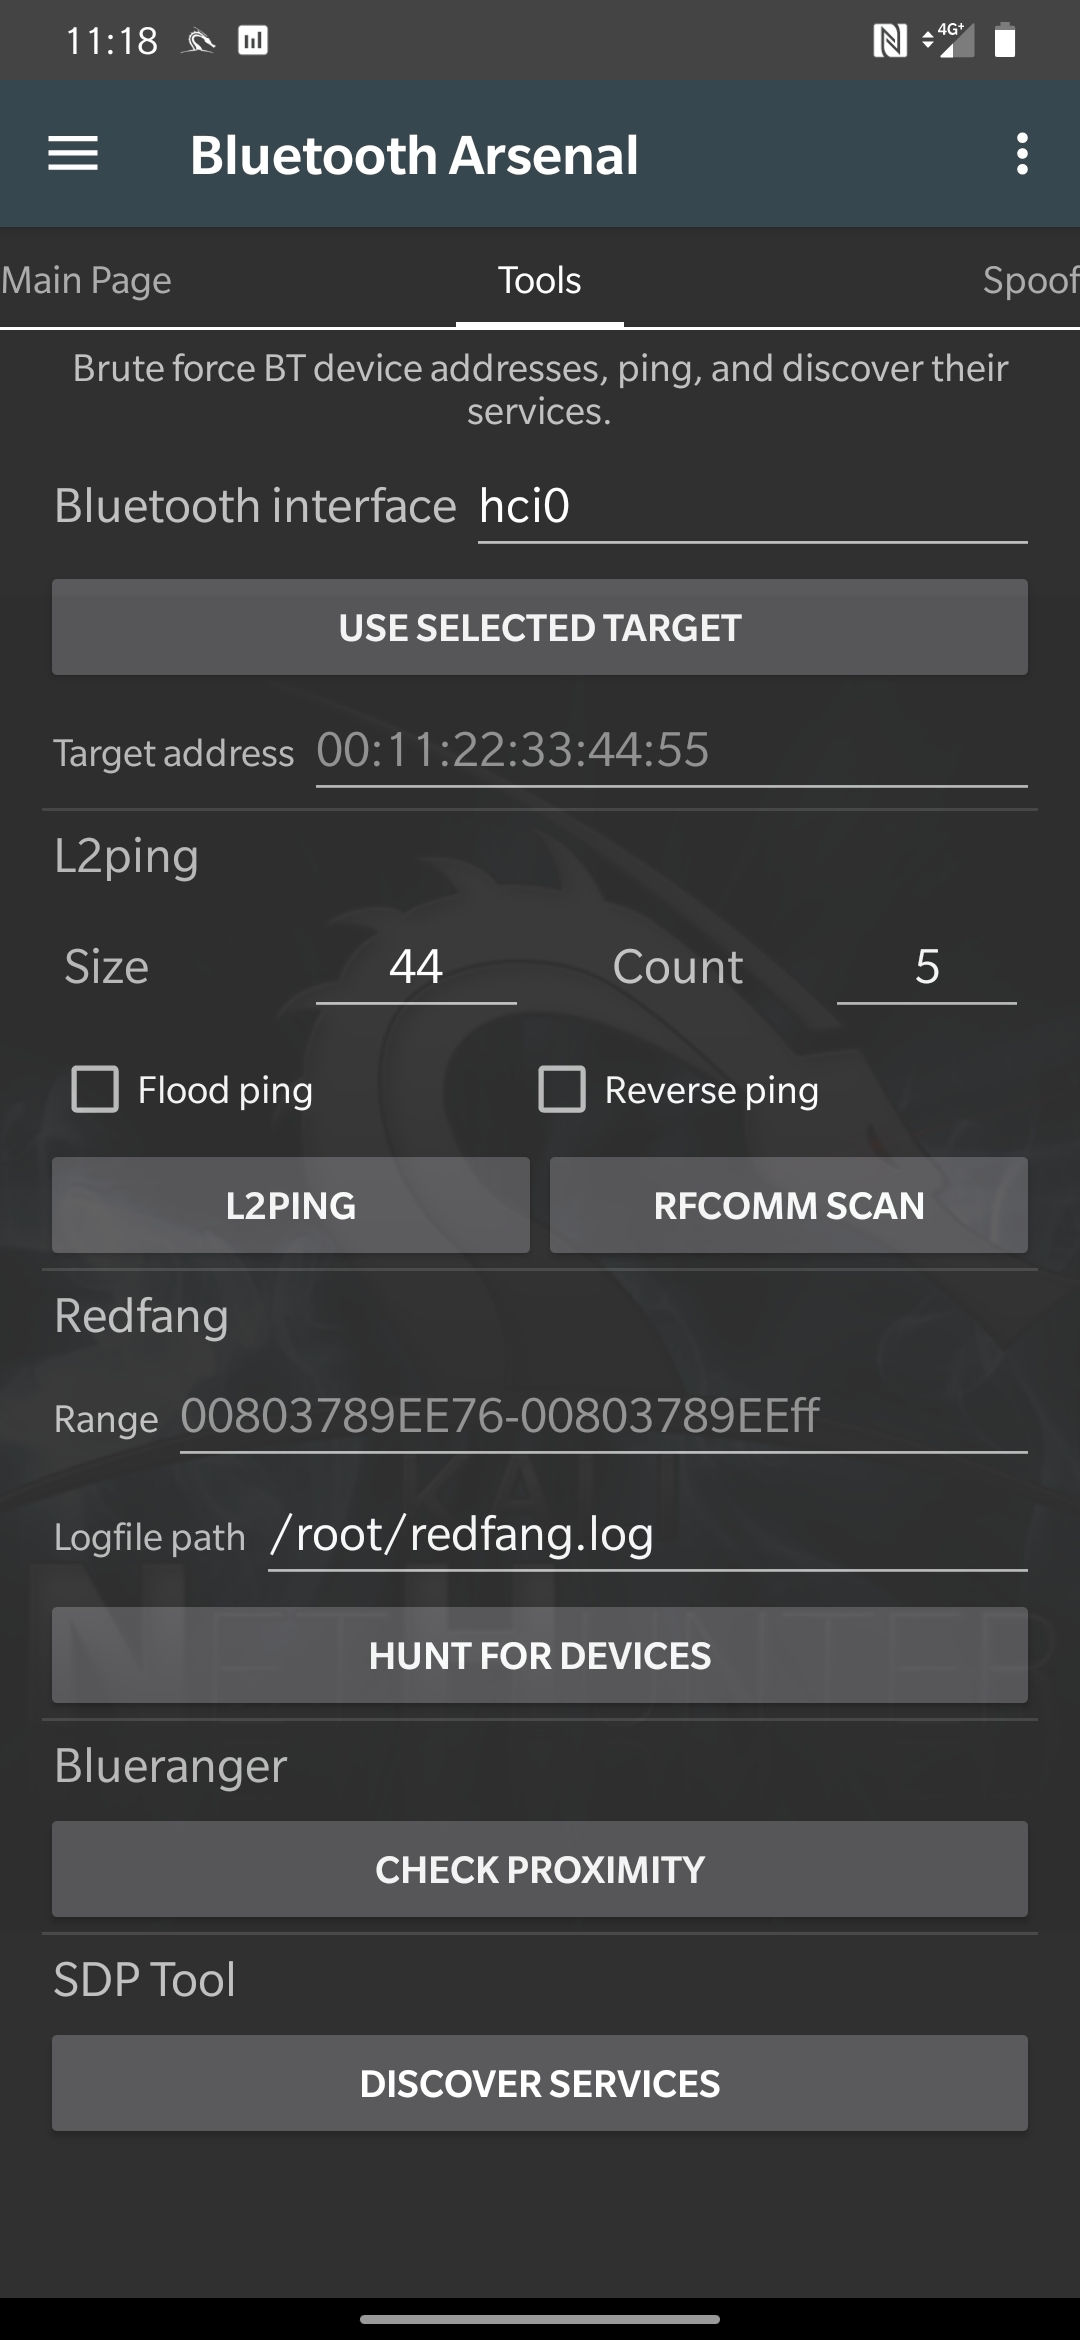
Task: Open the three-dot overflow menu
Action: (x=1021, y=154)
